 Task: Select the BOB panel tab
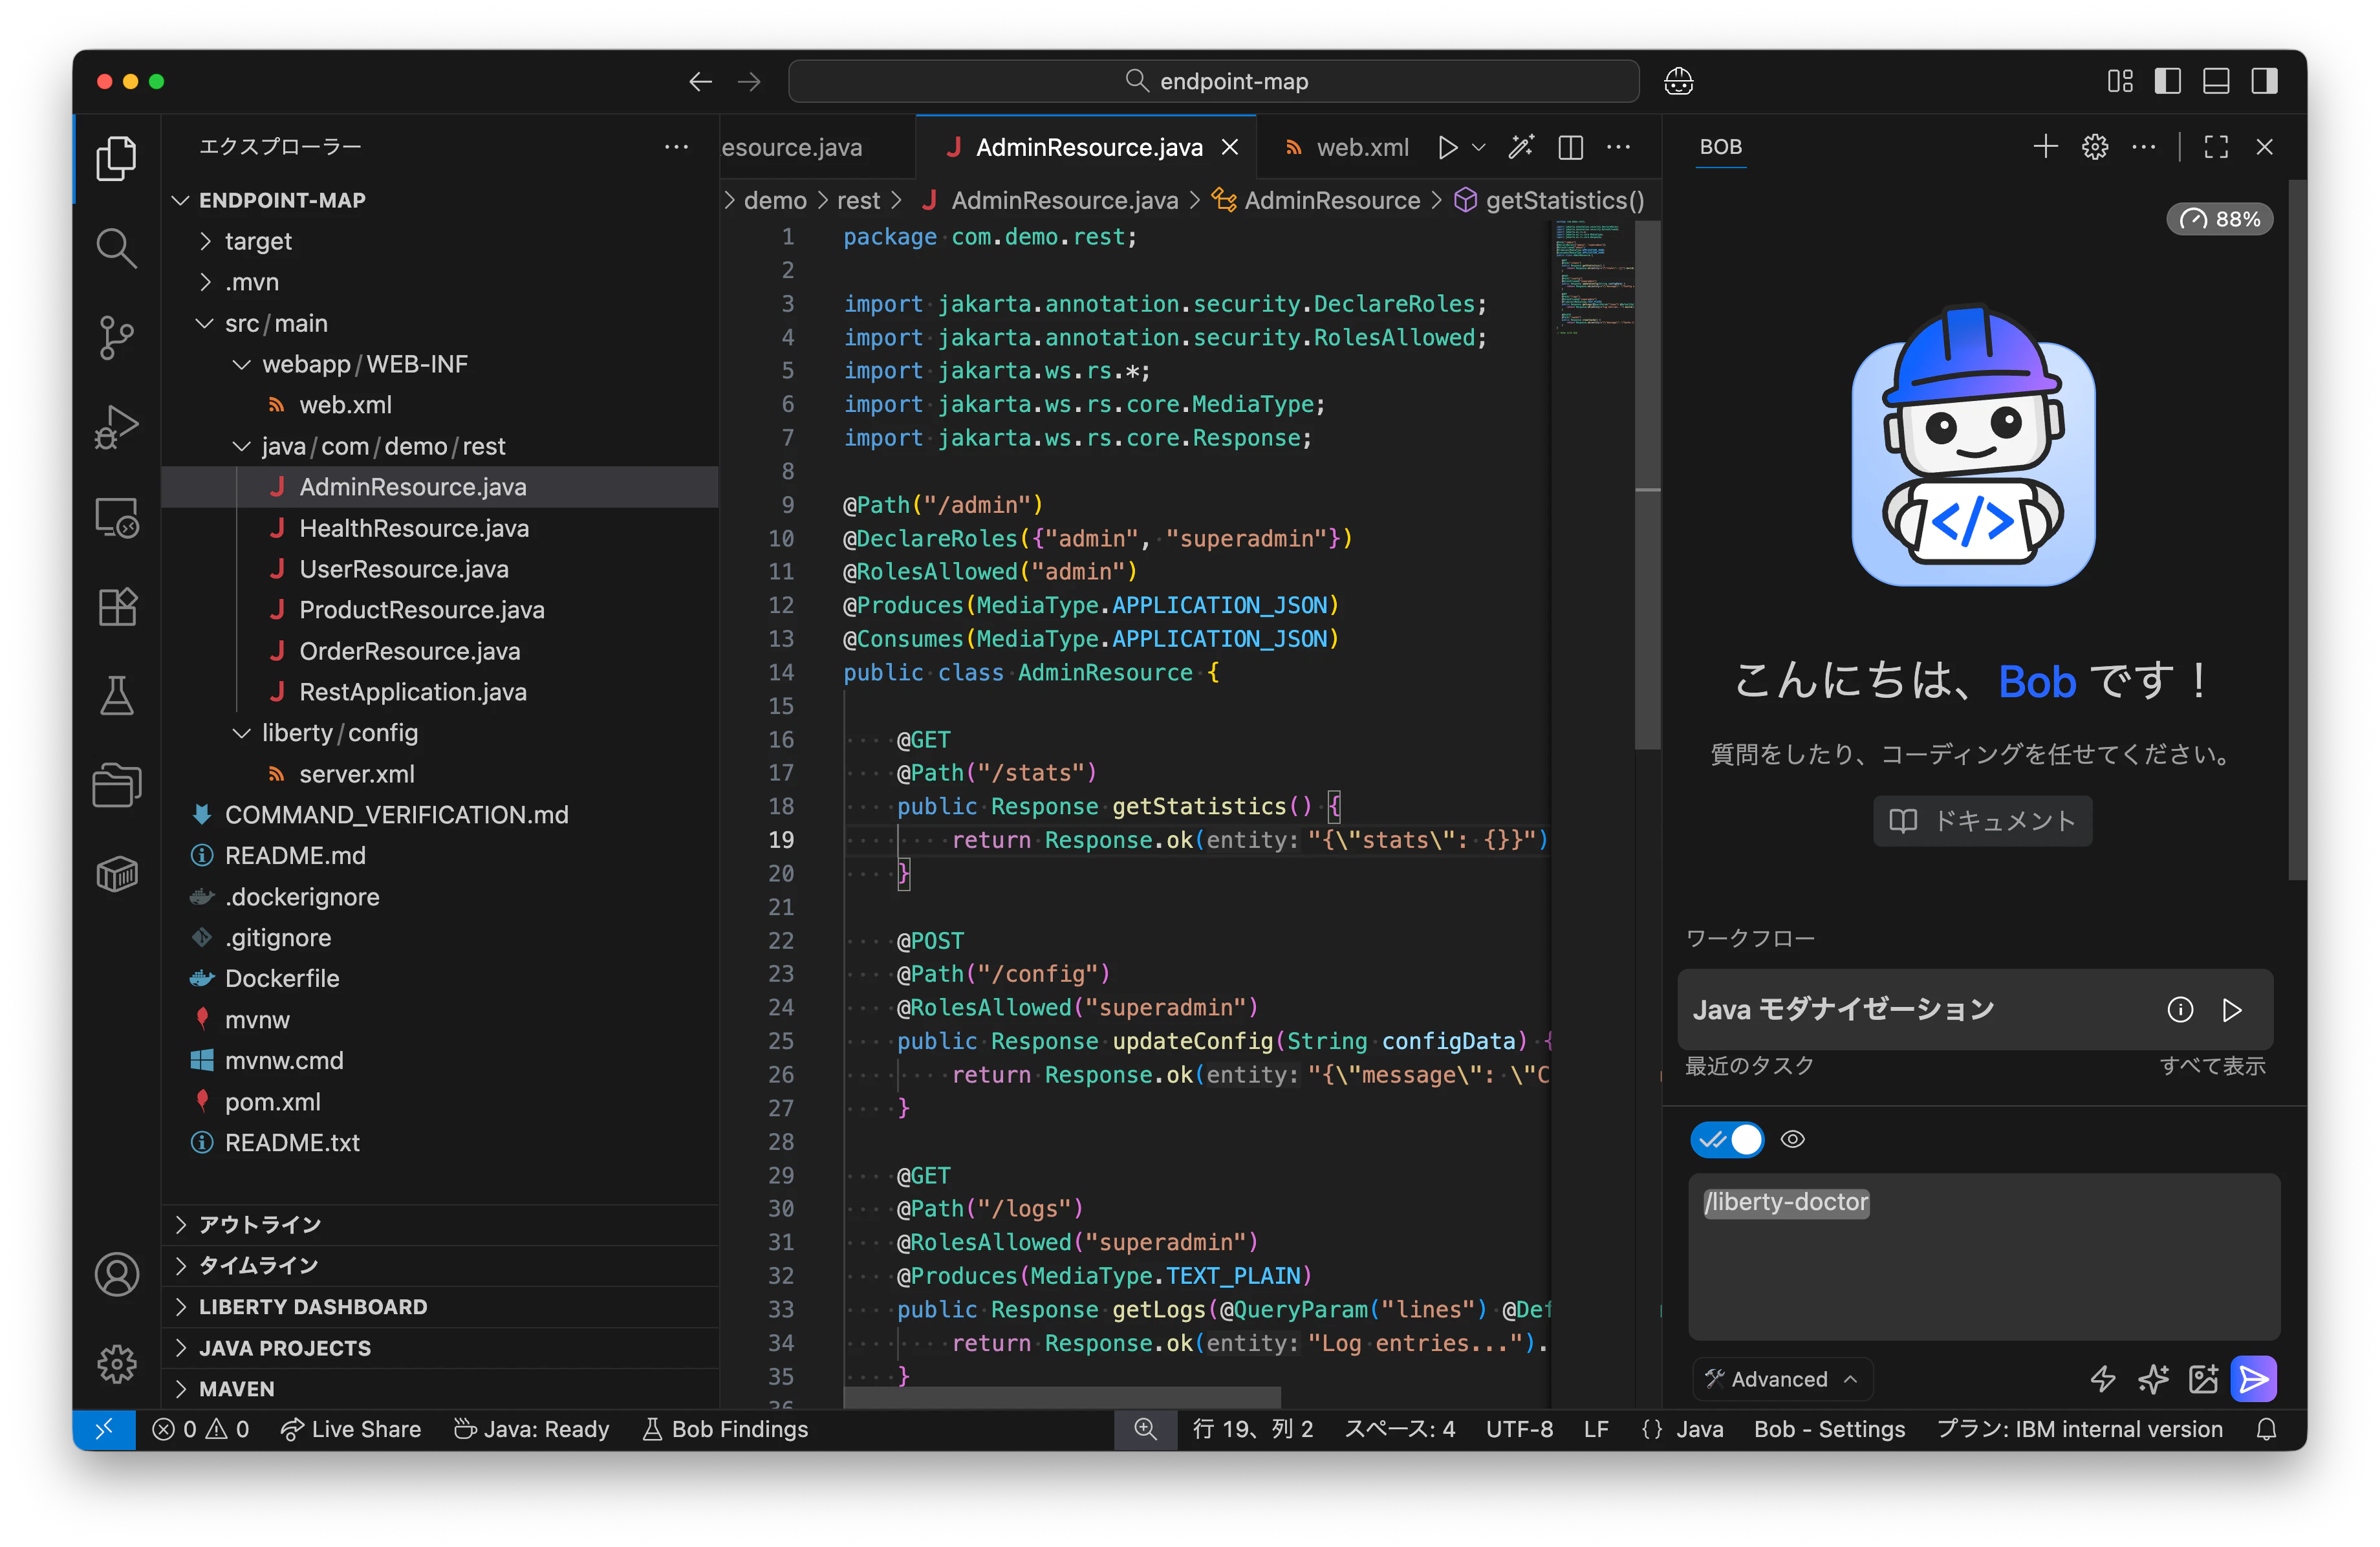(1721, 147)
